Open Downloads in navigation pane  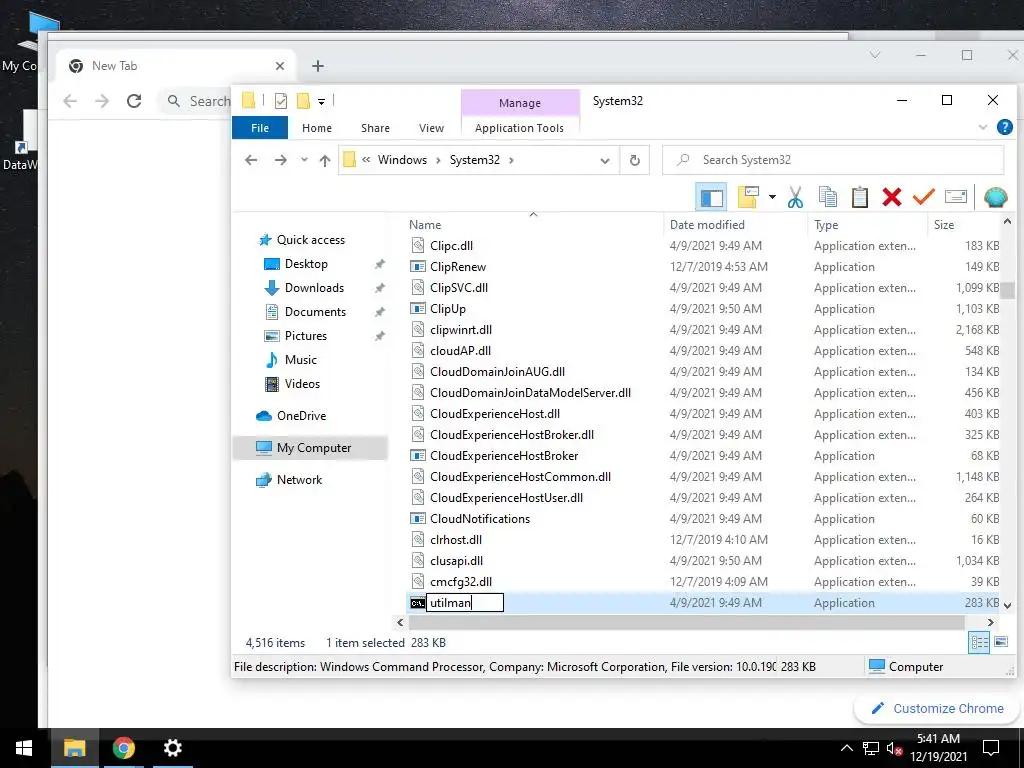click(314, 288)
